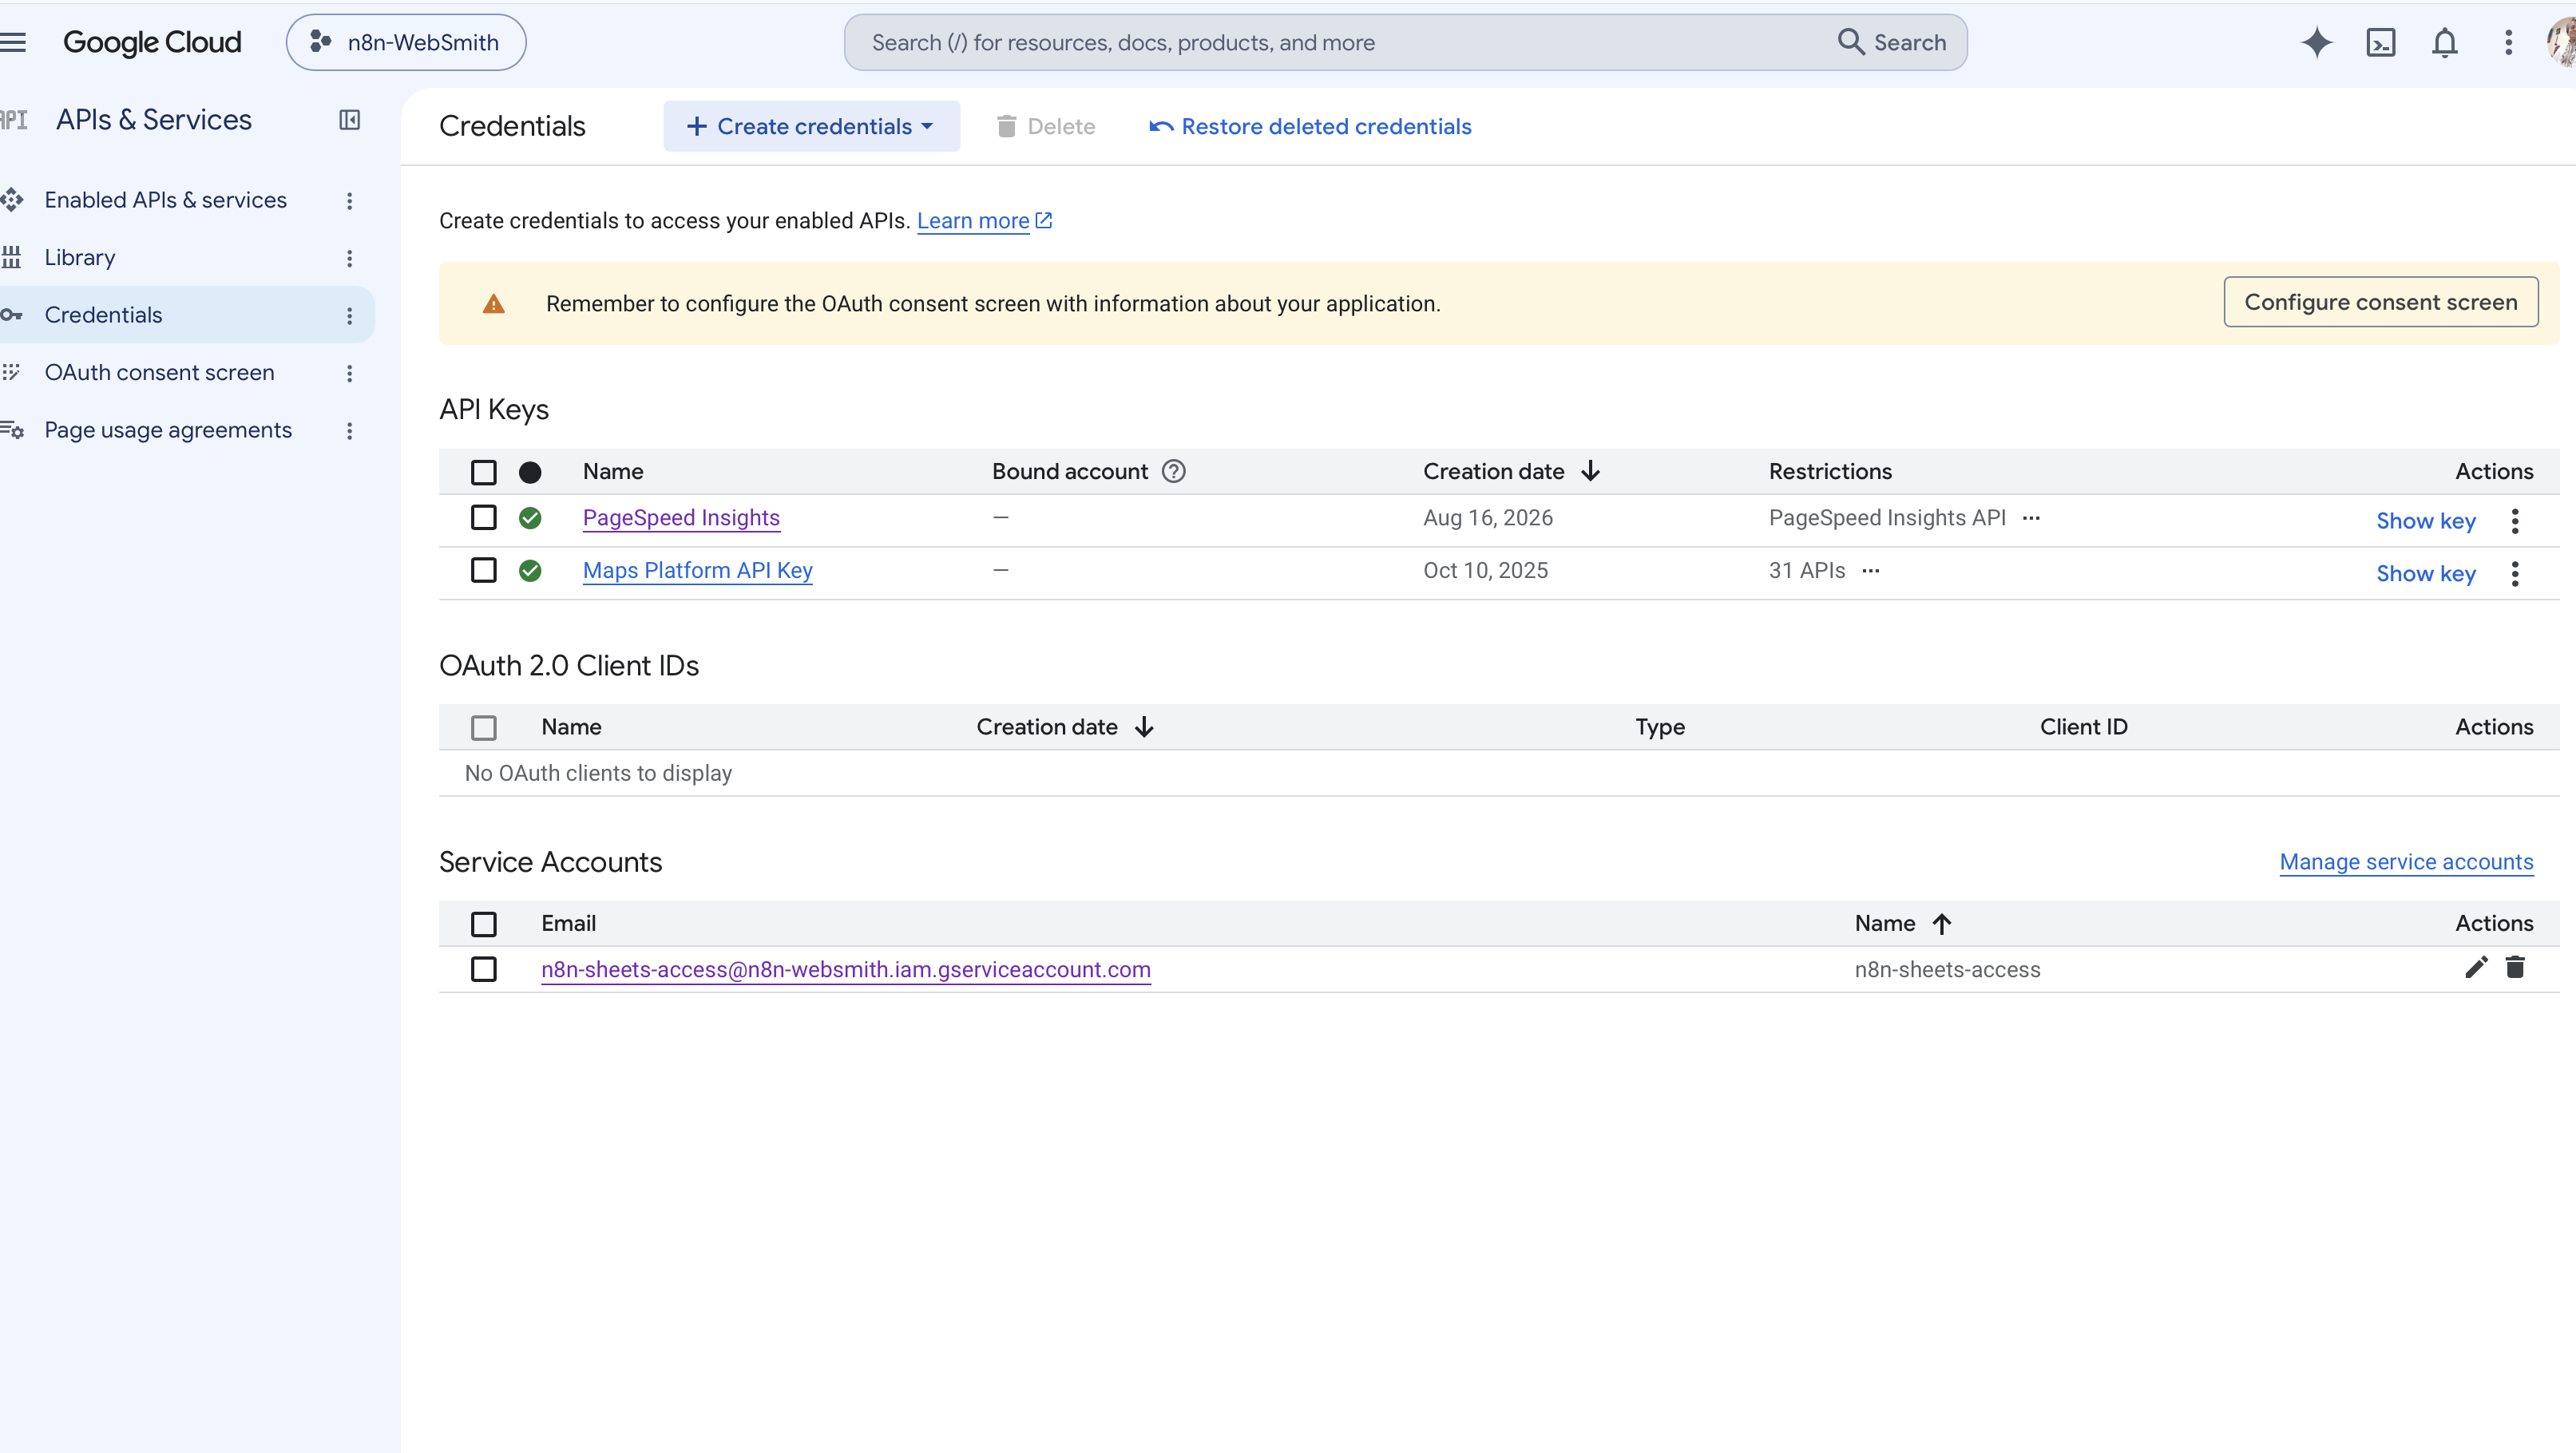Click Configure consent screen button
Screen dimensions: 2576x1453
tap(2380, 302)
